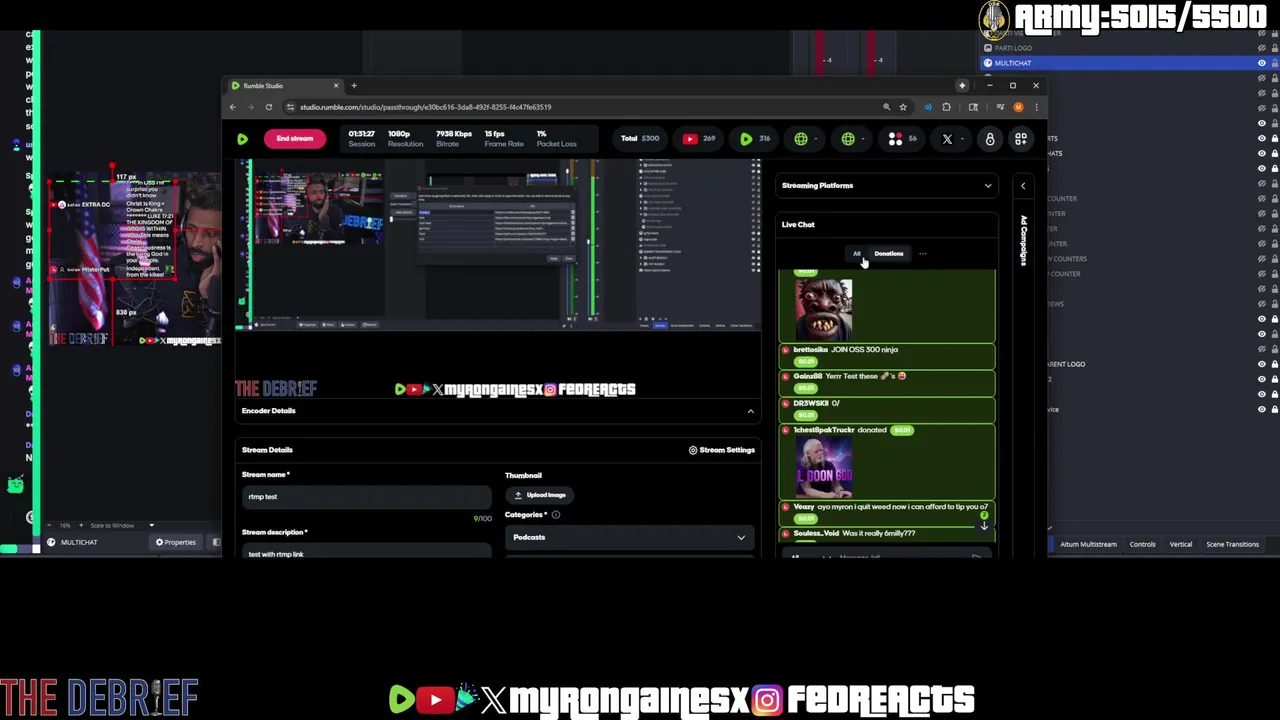
Task: Toggle eye on the 'V COUNTERS' OBS row
Action: [1261, 259]
